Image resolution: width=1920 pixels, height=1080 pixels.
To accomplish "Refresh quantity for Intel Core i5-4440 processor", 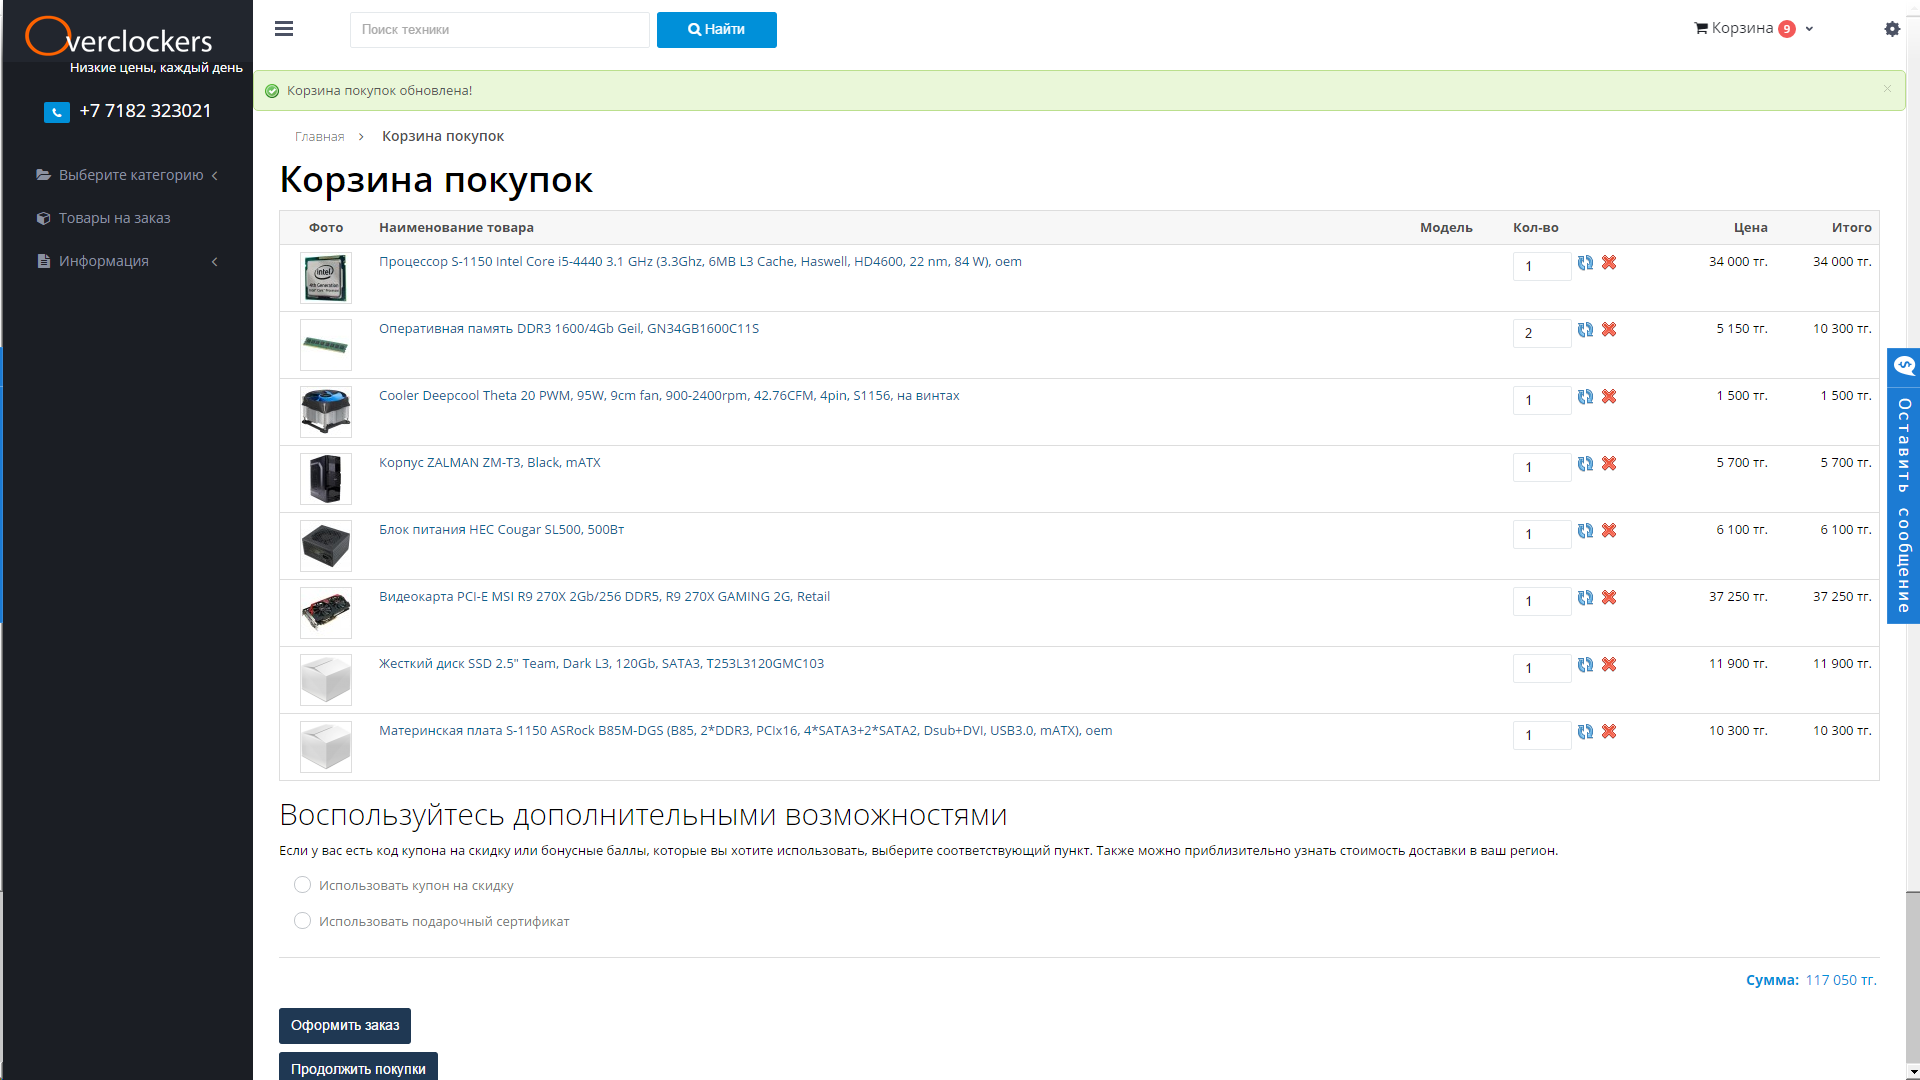I will point(1585,263).
